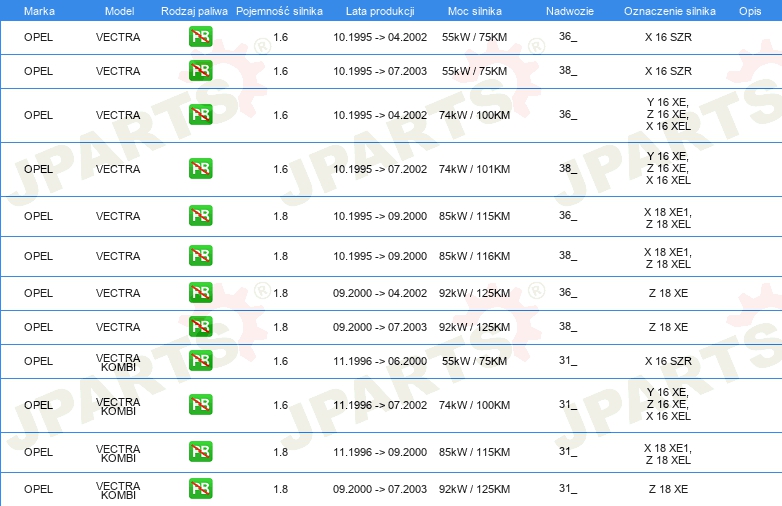Click the Model column header

coord(119,11)
